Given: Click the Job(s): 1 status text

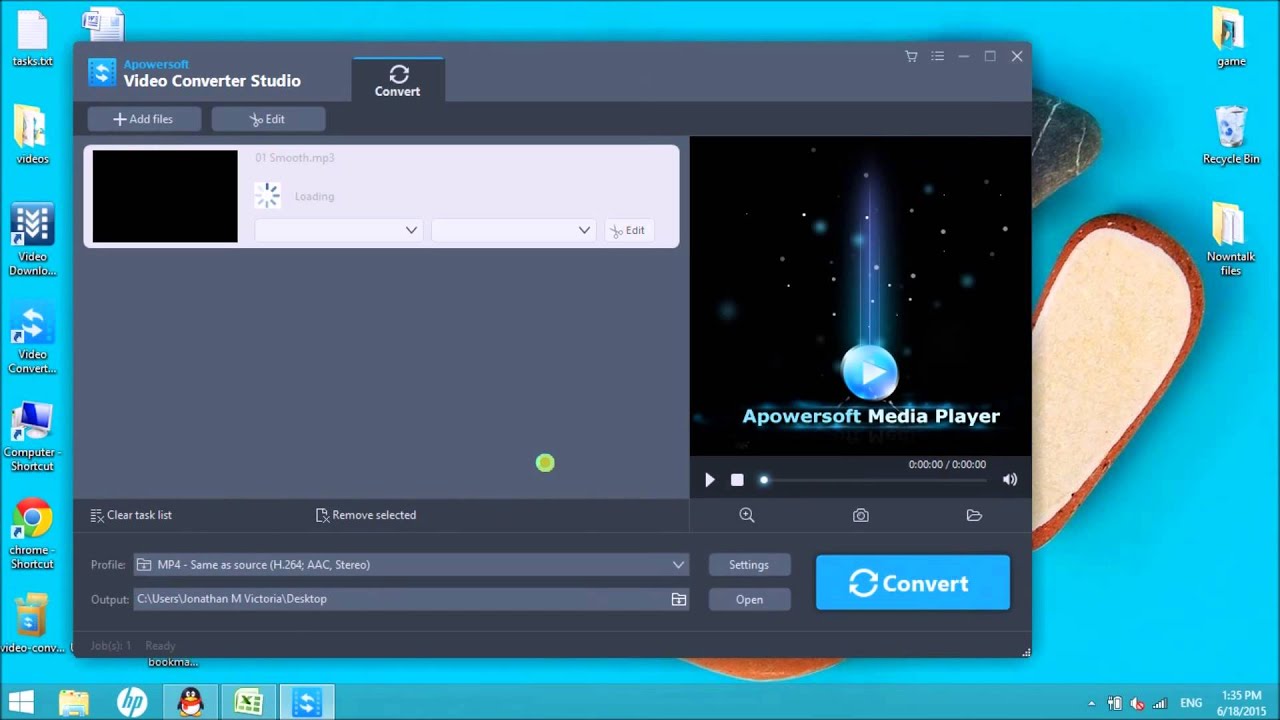Looking at the screenshot, I should click(111, 646).
